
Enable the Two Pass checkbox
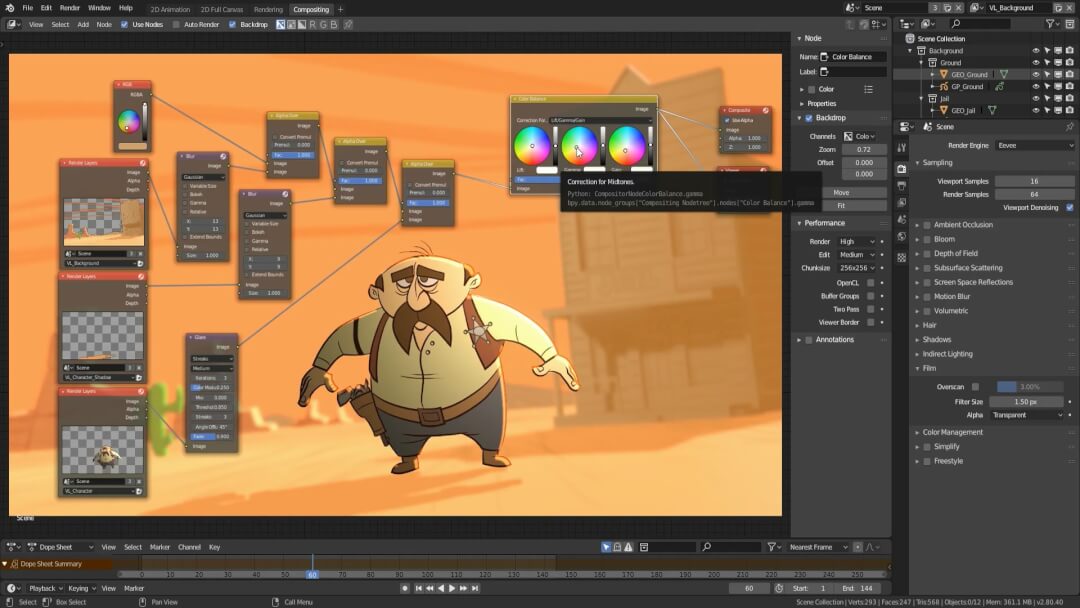point(871,309)
